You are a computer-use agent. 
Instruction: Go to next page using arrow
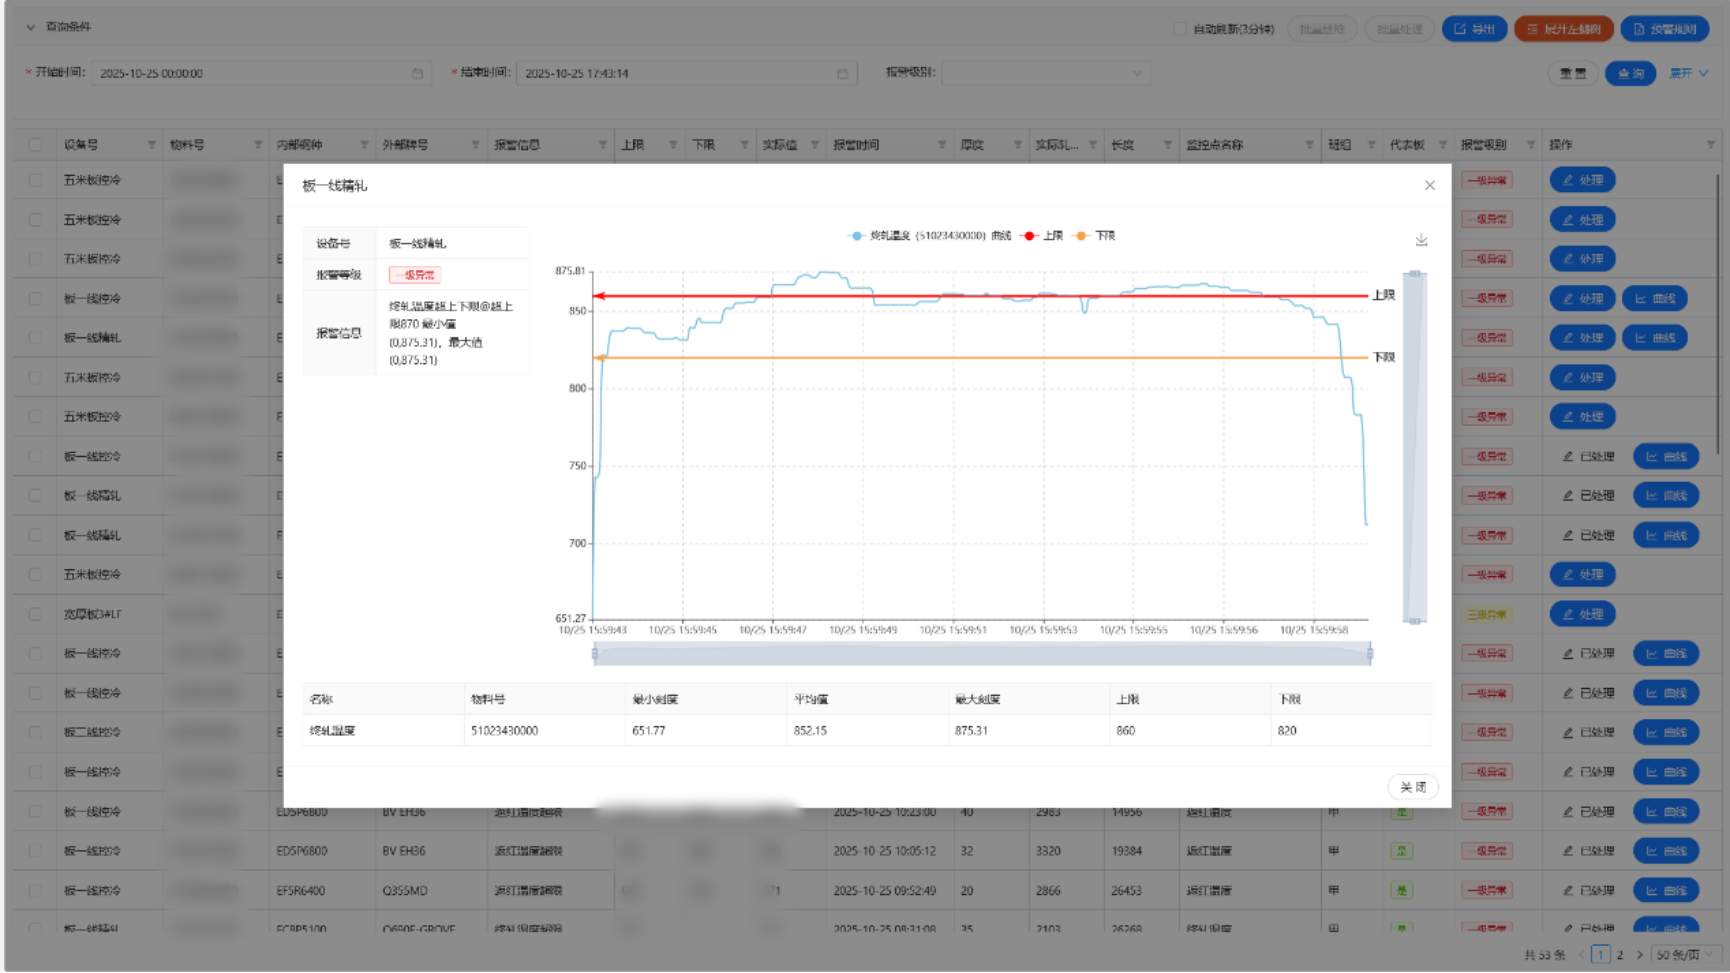1639,955
